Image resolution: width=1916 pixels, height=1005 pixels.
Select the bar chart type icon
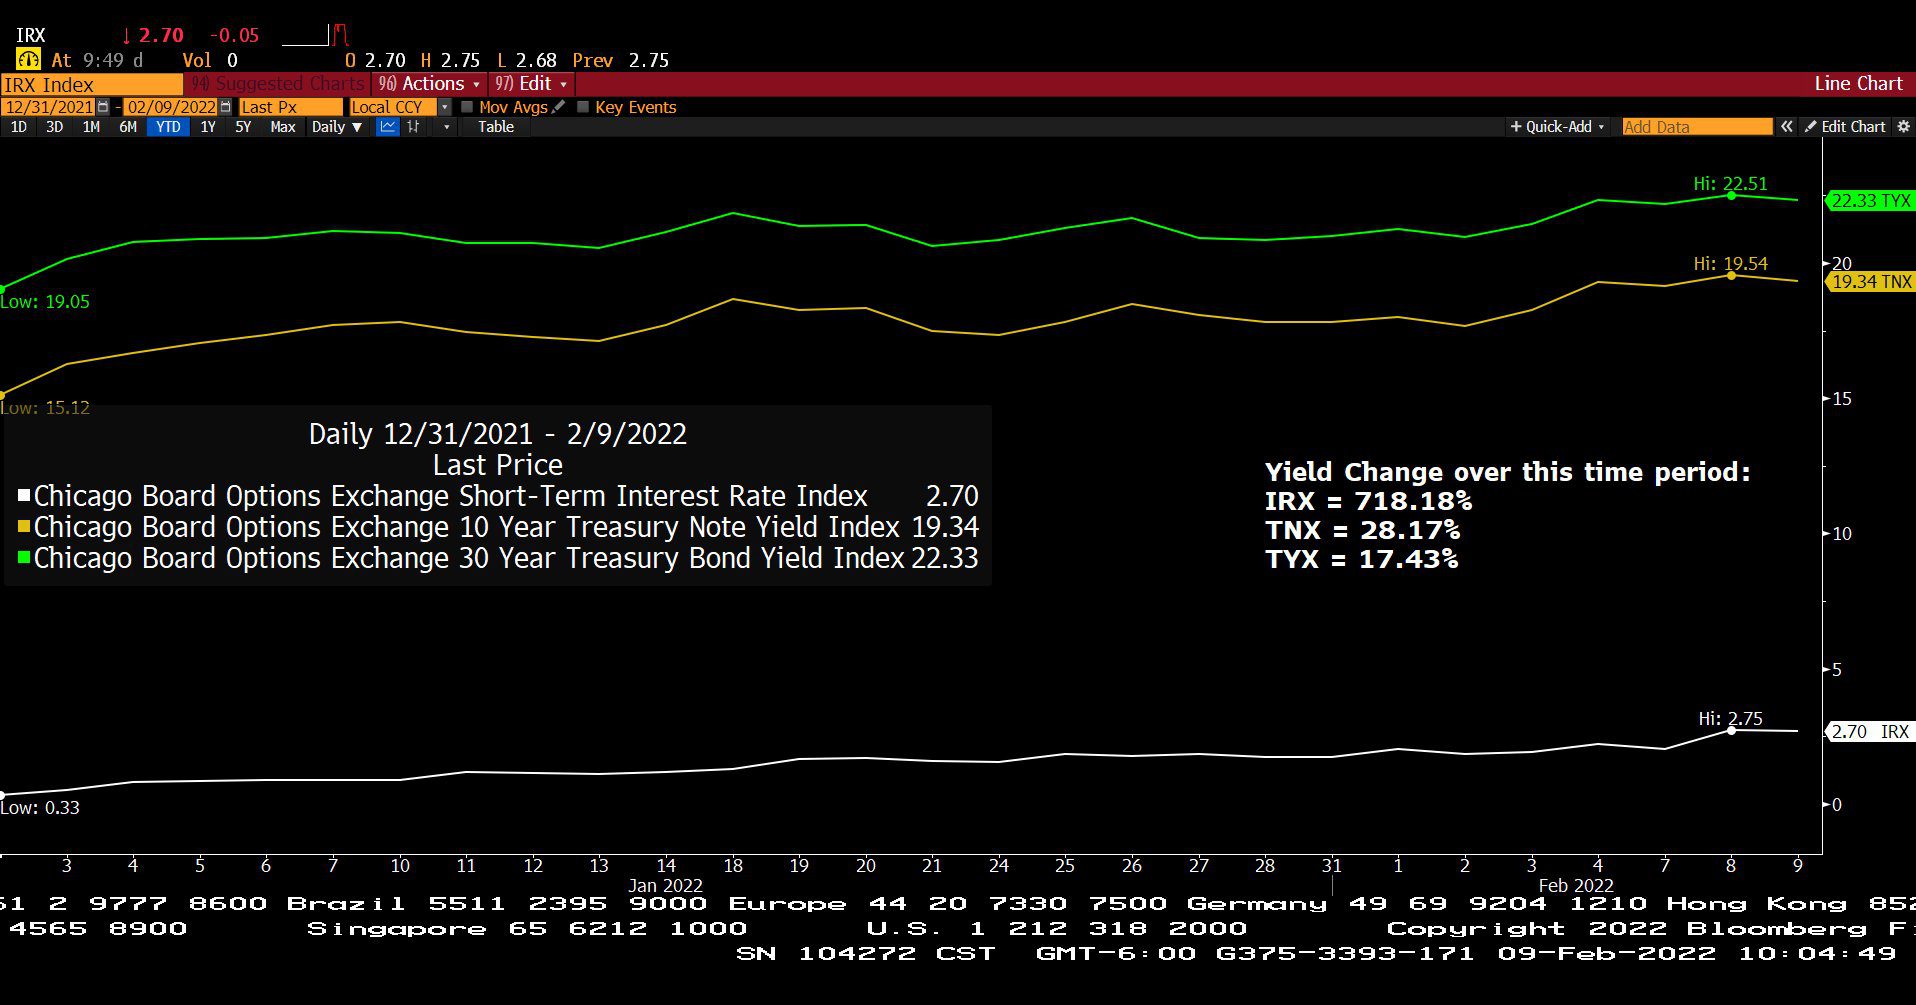pyautogui.click(x=413, y=127)
